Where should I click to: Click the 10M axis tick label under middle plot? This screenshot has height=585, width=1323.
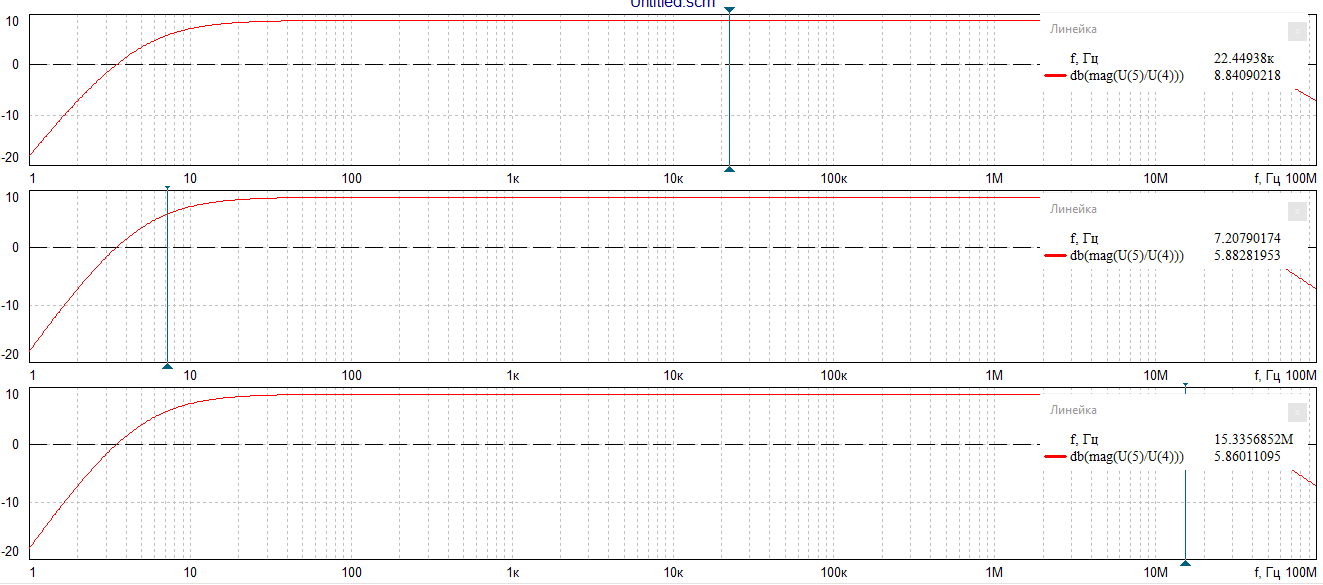(1155, 375)
